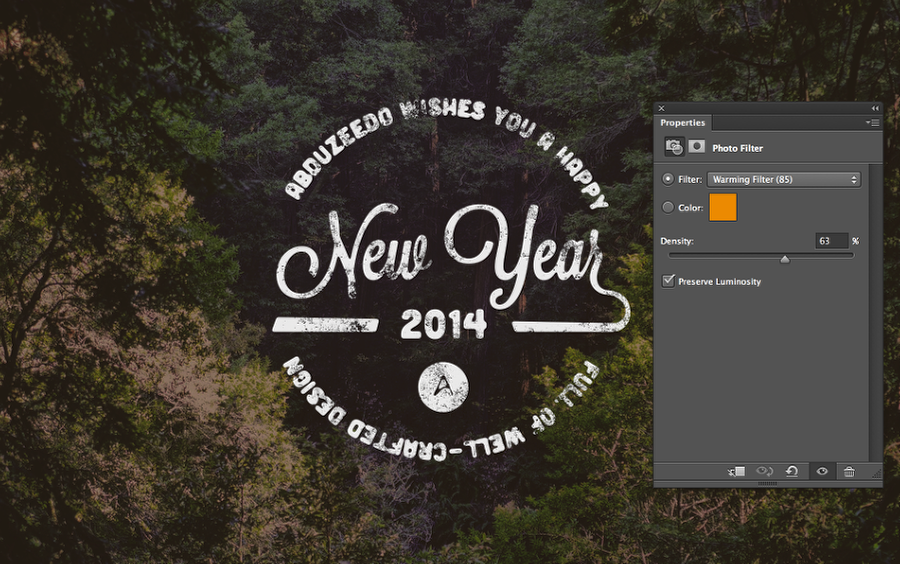Click the Density value field

(x=831, y=241)
